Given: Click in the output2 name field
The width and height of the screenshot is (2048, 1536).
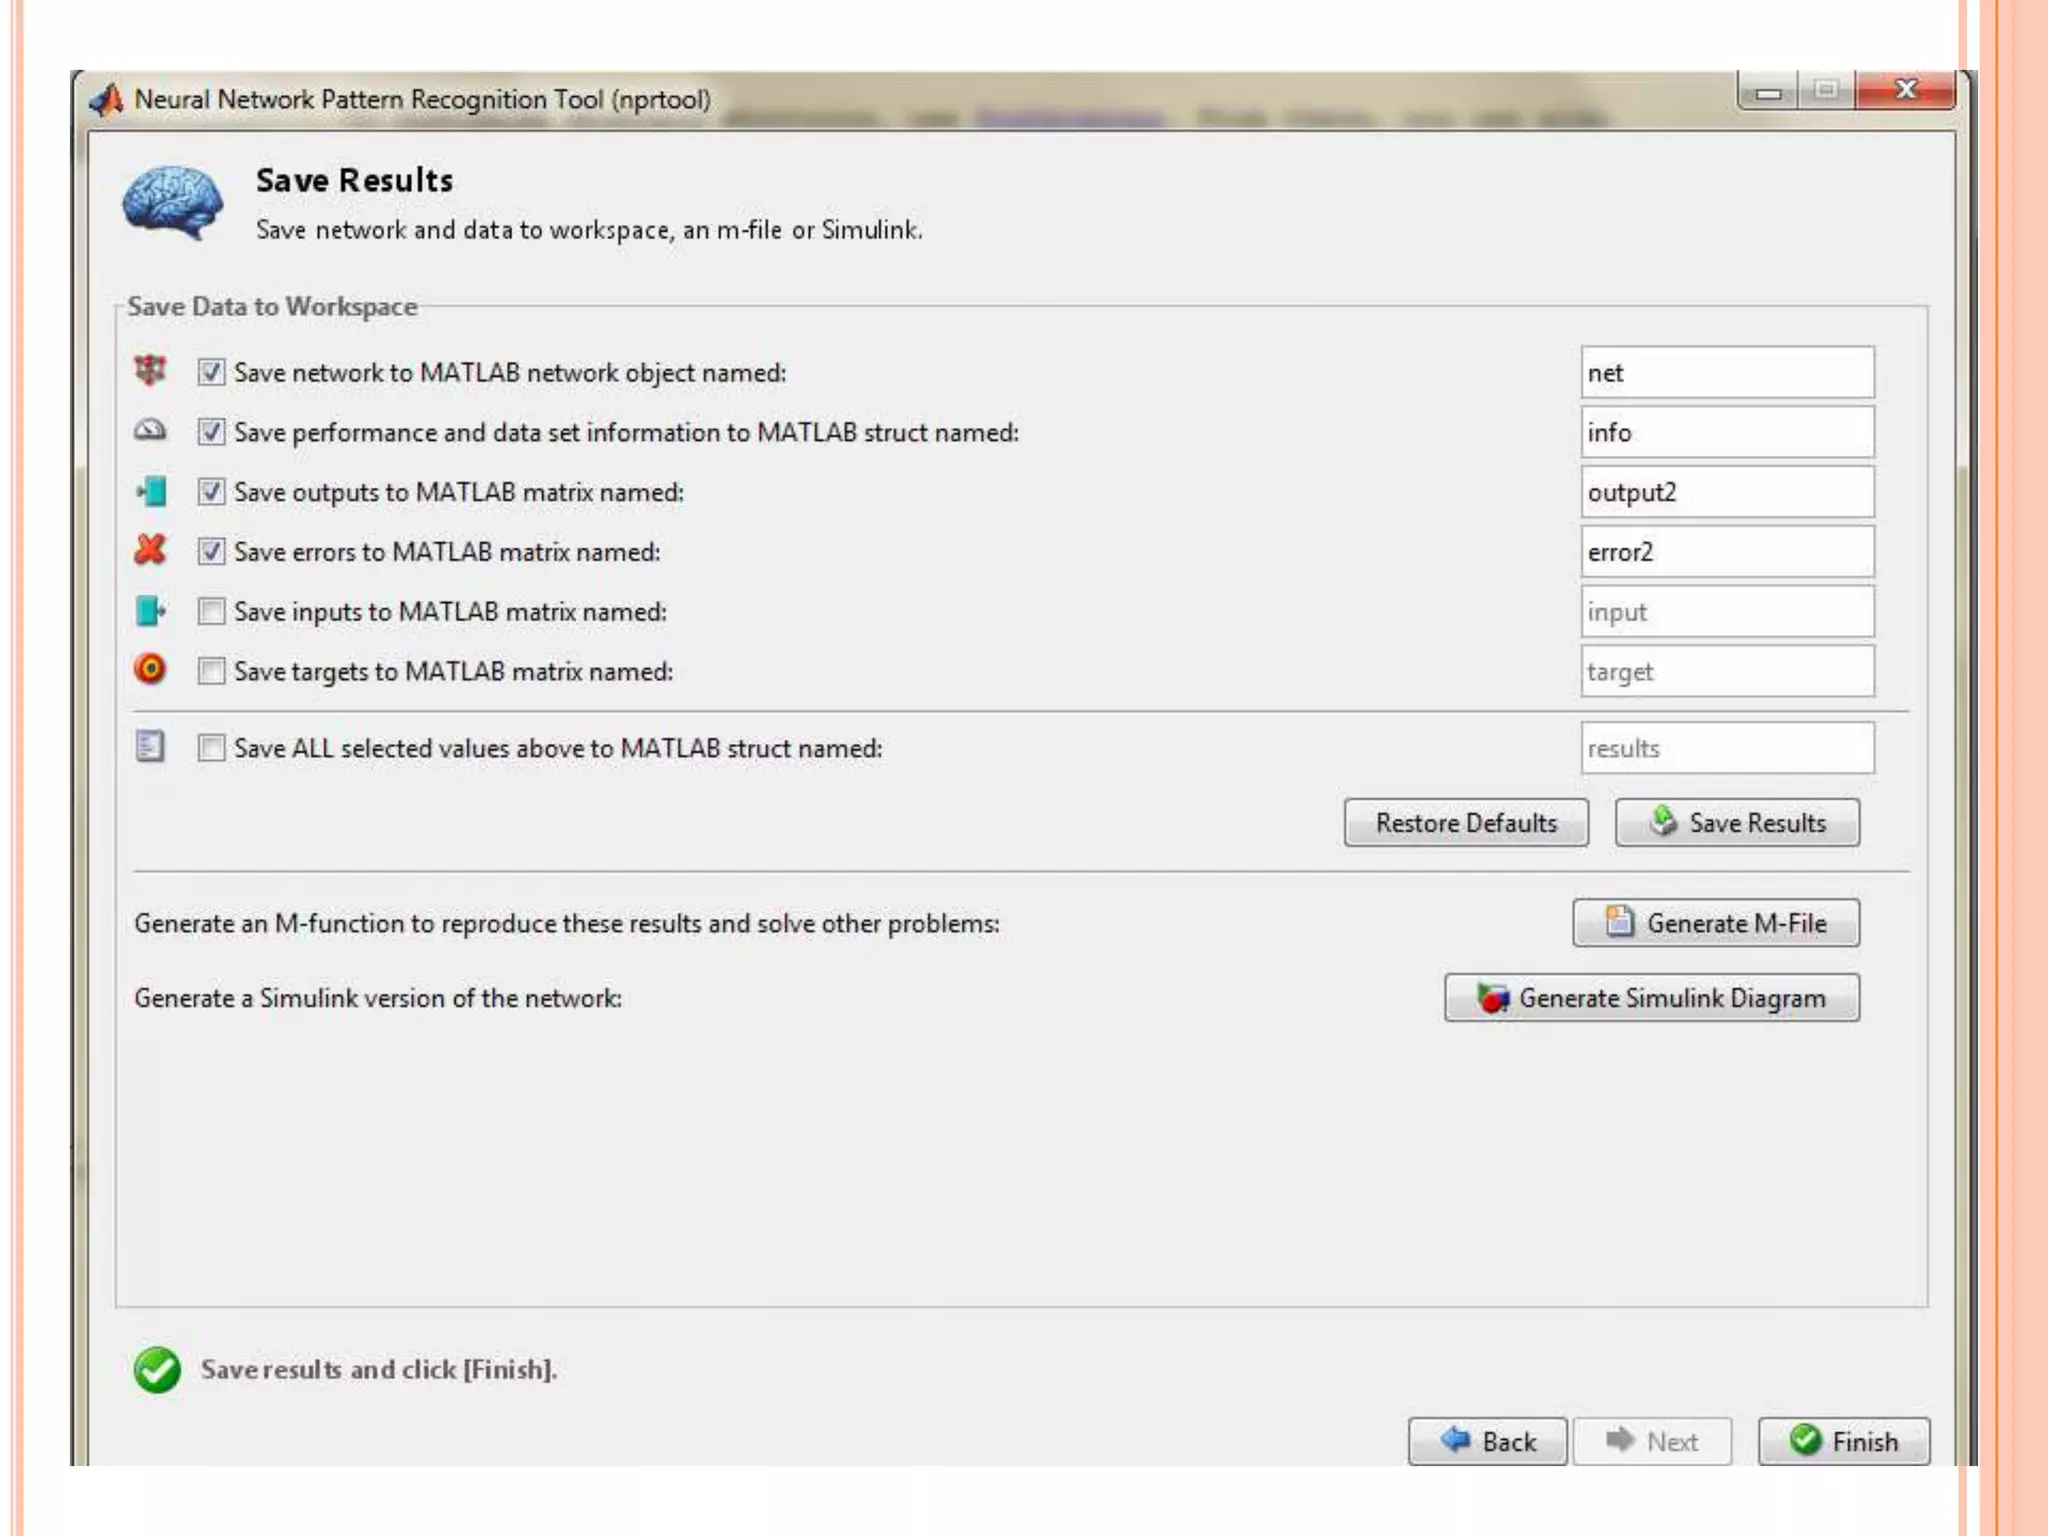Looking at the screenshot, I should pos(1726,492).
